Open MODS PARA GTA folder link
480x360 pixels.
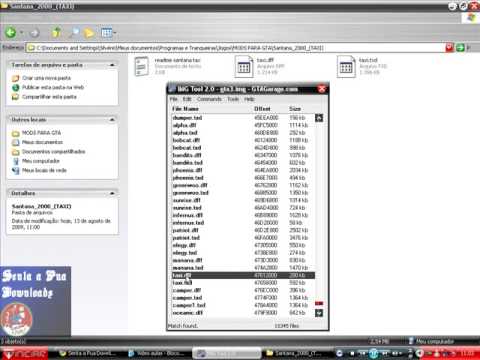41,133
